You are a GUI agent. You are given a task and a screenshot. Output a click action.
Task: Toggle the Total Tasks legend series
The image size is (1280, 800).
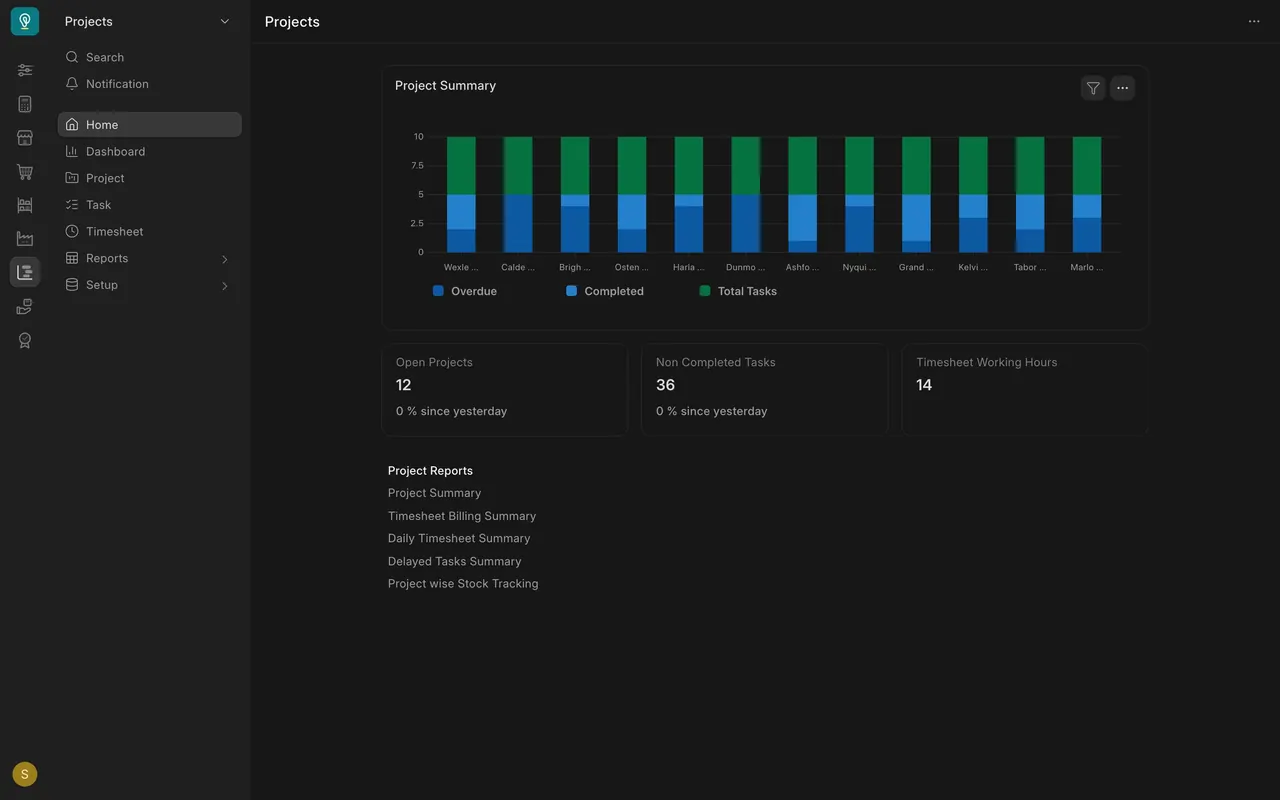point(738,291)
